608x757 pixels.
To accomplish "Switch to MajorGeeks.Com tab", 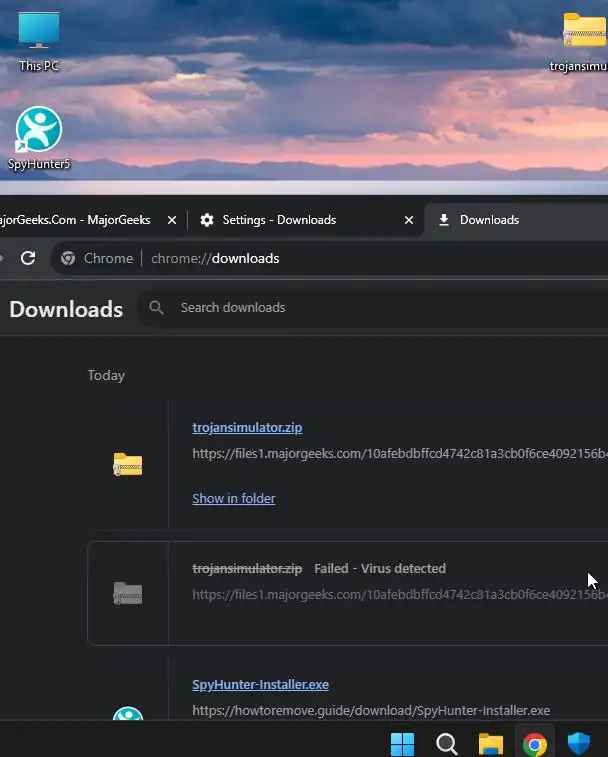I will [x=77, y=220].
